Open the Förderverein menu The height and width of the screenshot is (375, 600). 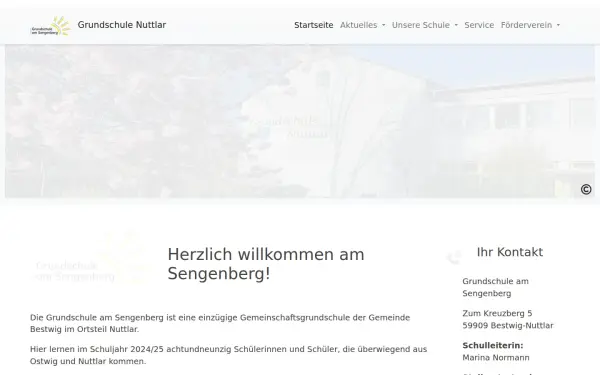(x=526, y=25)
